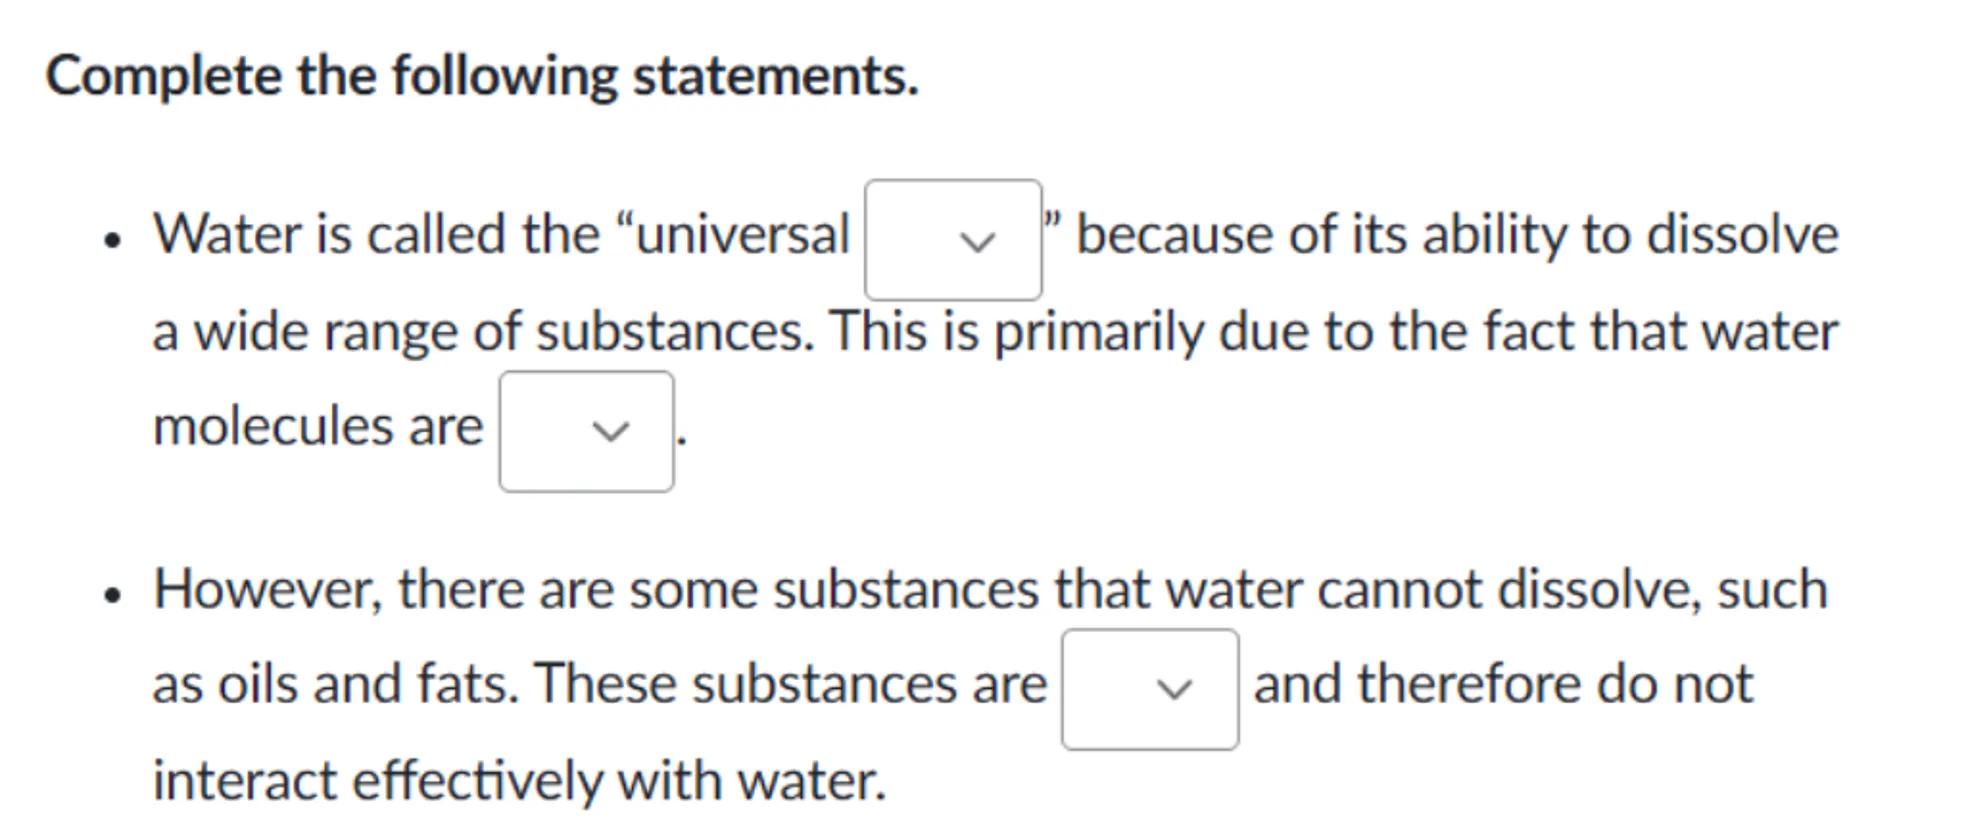Click the text "interact effectively with water."
The image size is (1966, 835).
(519, 781)
